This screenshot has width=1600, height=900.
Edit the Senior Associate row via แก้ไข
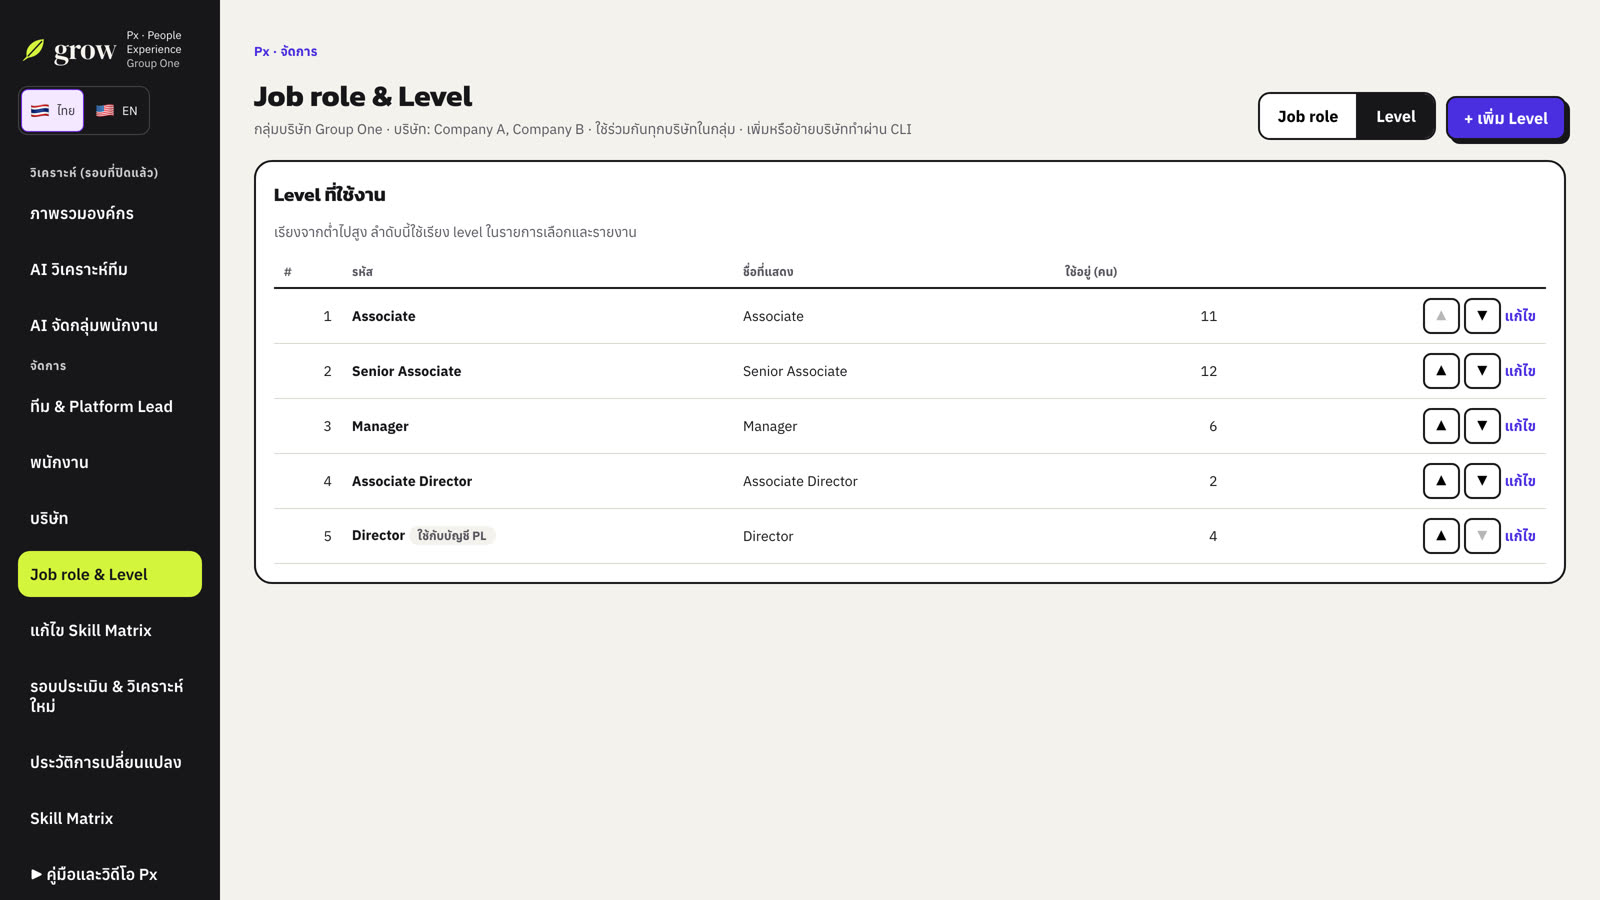(1520, 371)
